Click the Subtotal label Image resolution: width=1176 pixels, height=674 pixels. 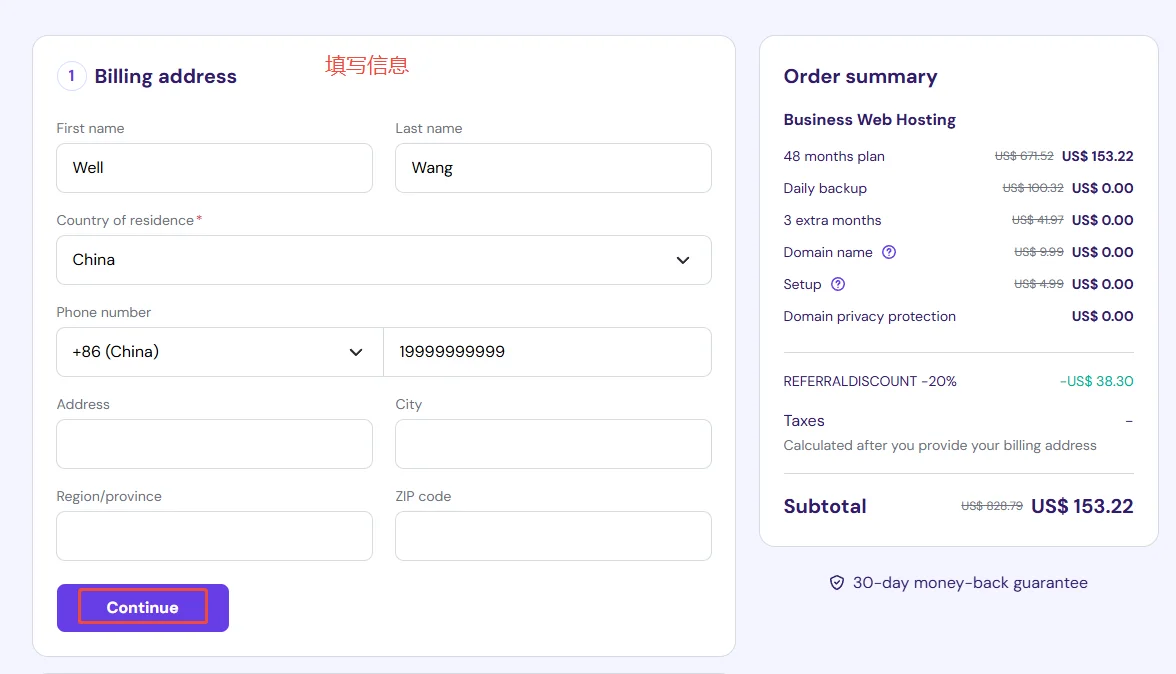[825, 506]
